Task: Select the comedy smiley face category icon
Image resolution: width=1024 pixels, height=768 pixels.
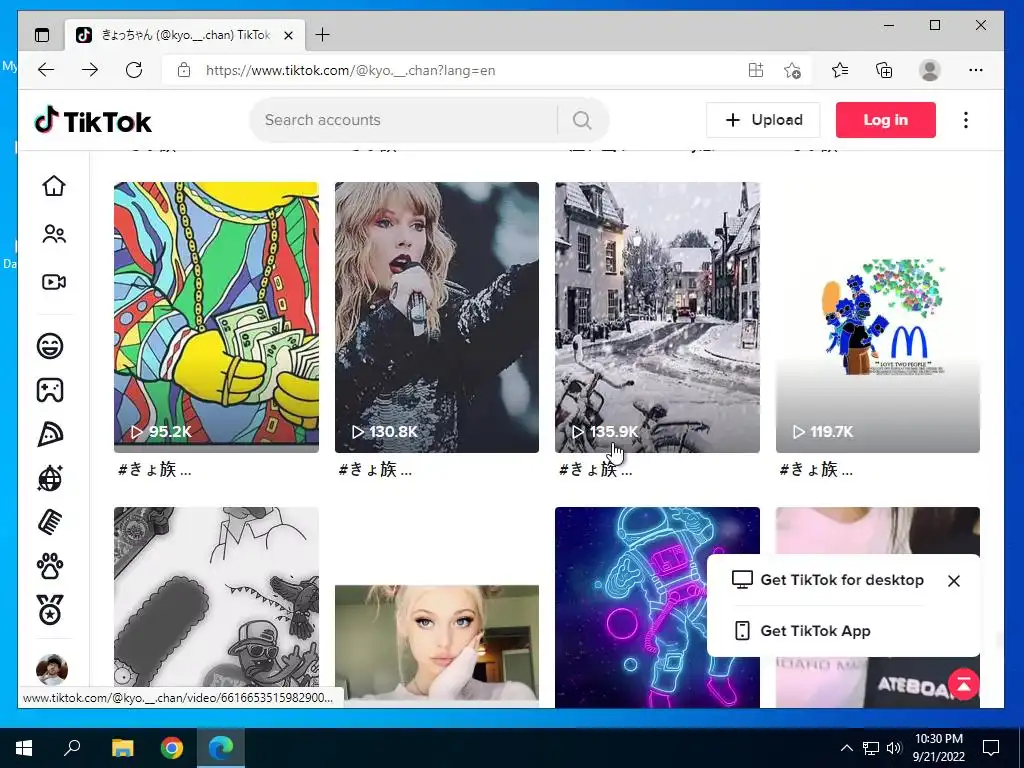Action: [50, 345]
